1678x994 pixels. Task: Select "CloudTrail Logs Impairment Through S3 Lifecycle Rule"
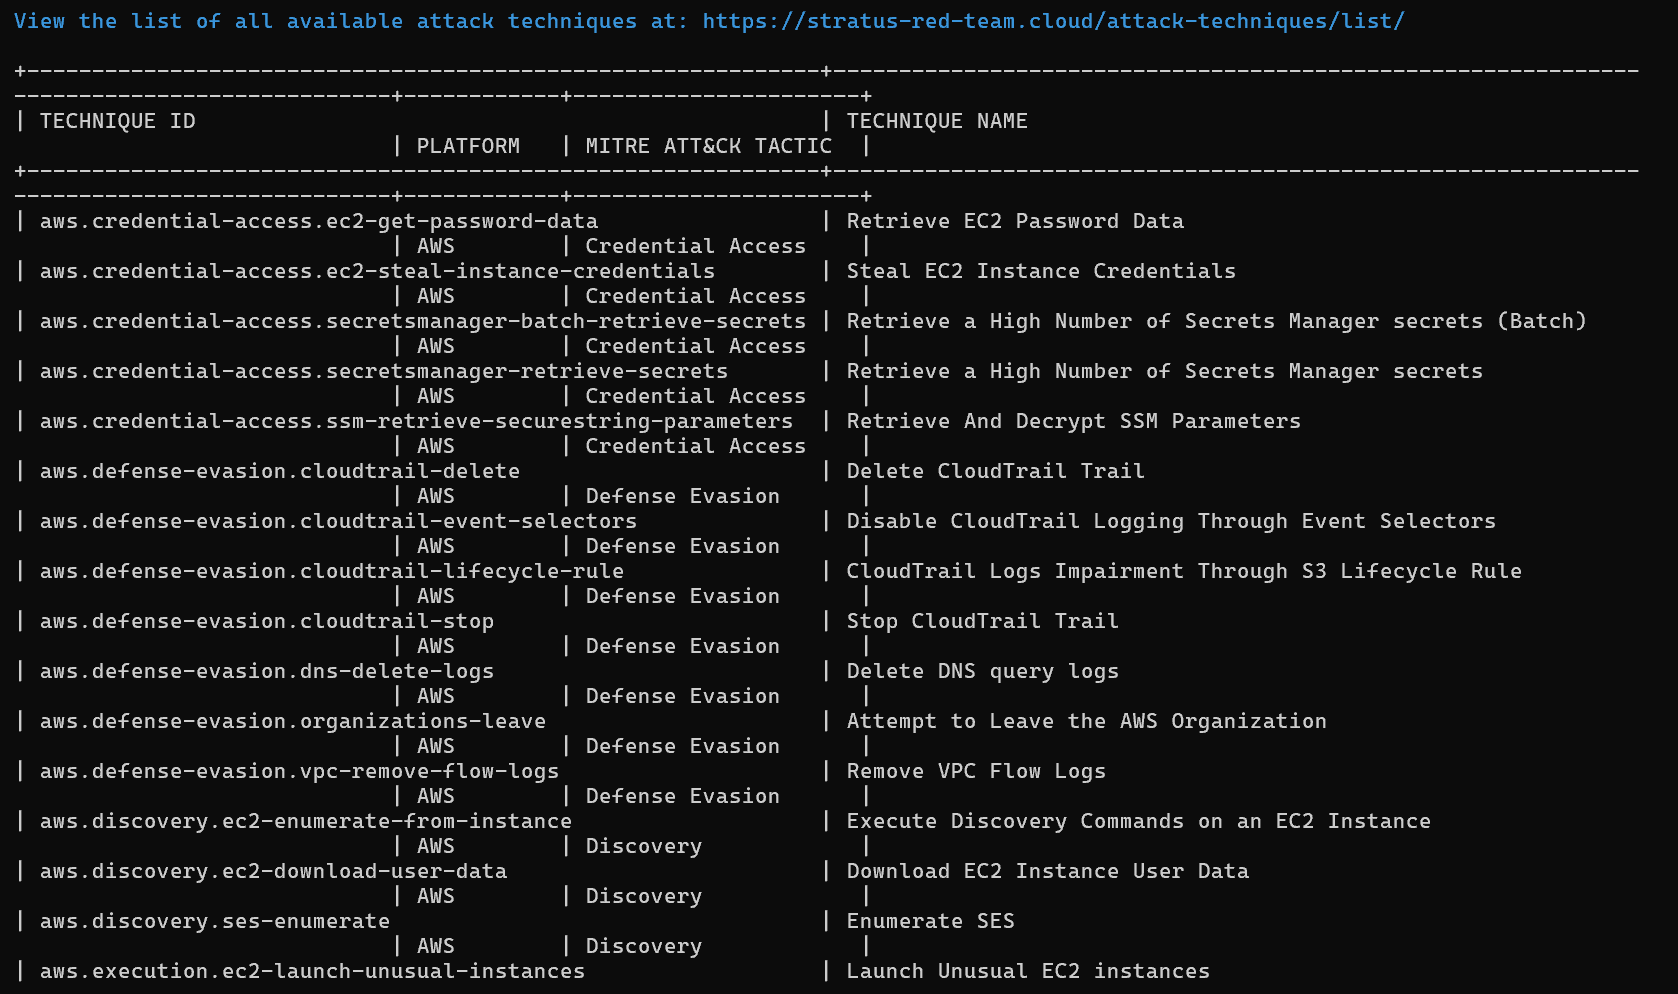pyautogui.click(x=1184, y=571)
